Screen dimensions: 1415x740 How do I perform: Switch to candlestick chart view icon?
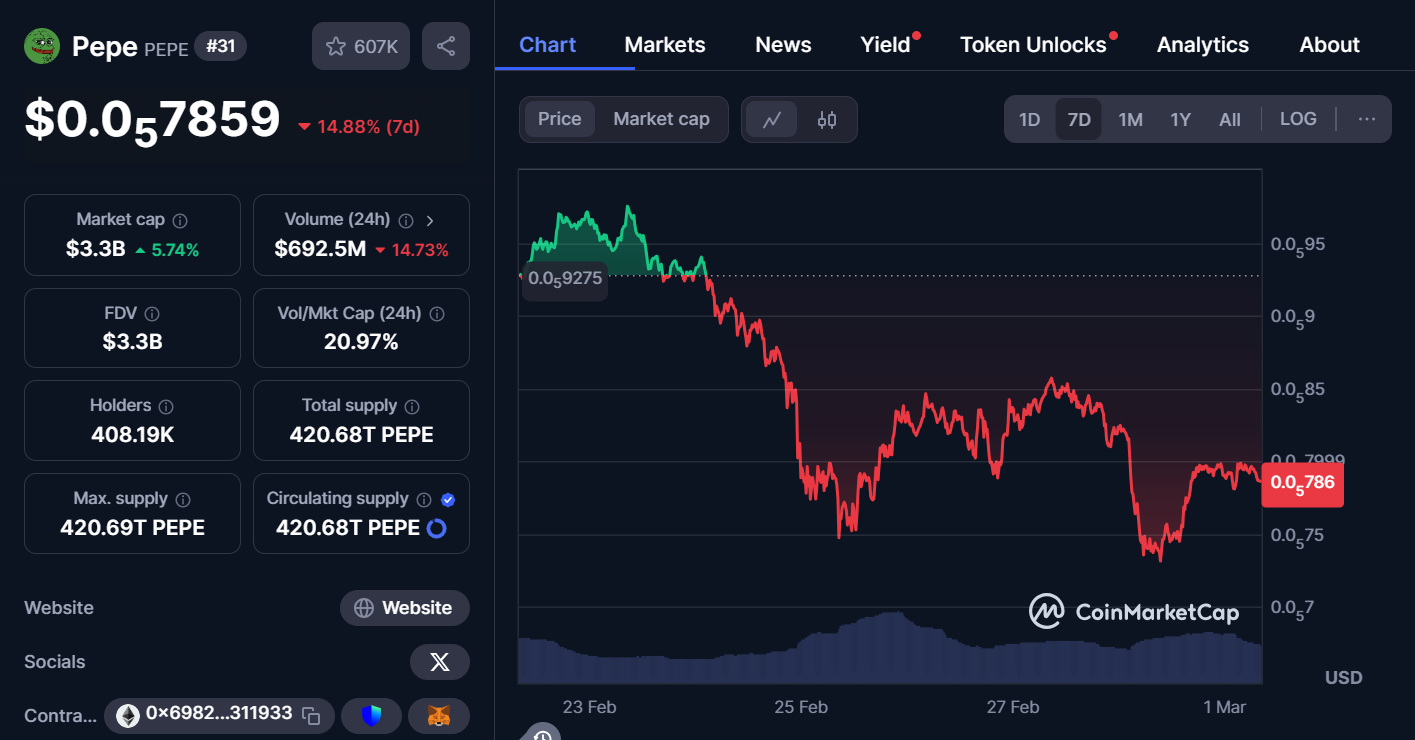827,120
